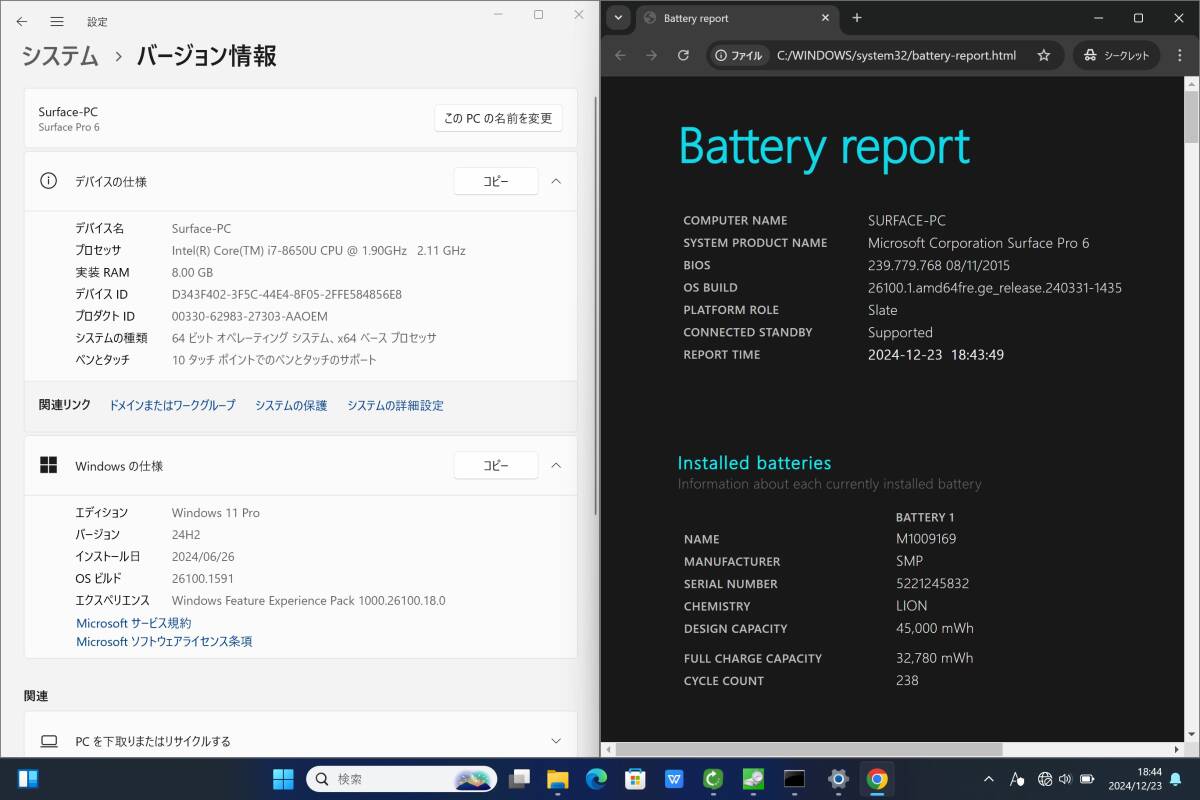The width and height of the screenshot is (1200, 800).
Task: Select the device ID value text
Action: coord(287,294)
